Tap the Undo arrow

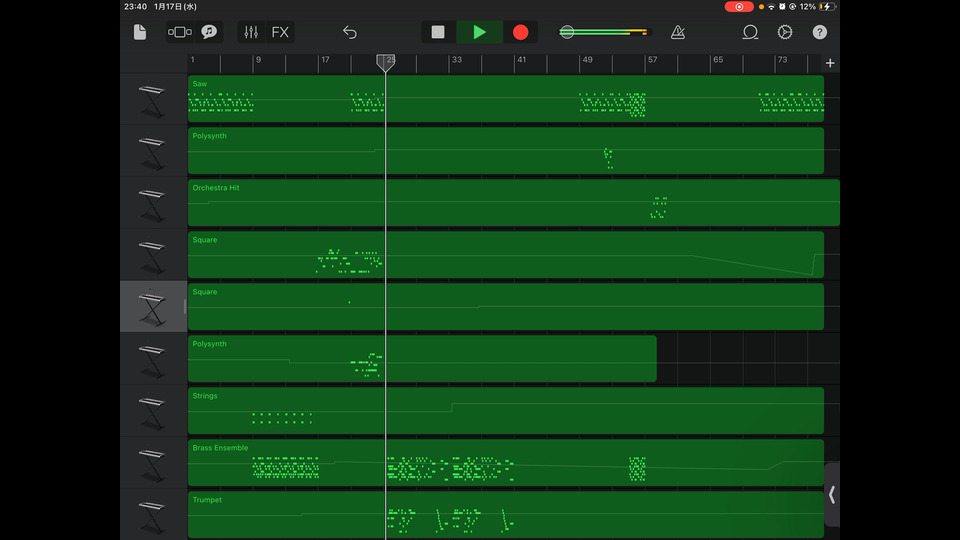pos(350,32)
